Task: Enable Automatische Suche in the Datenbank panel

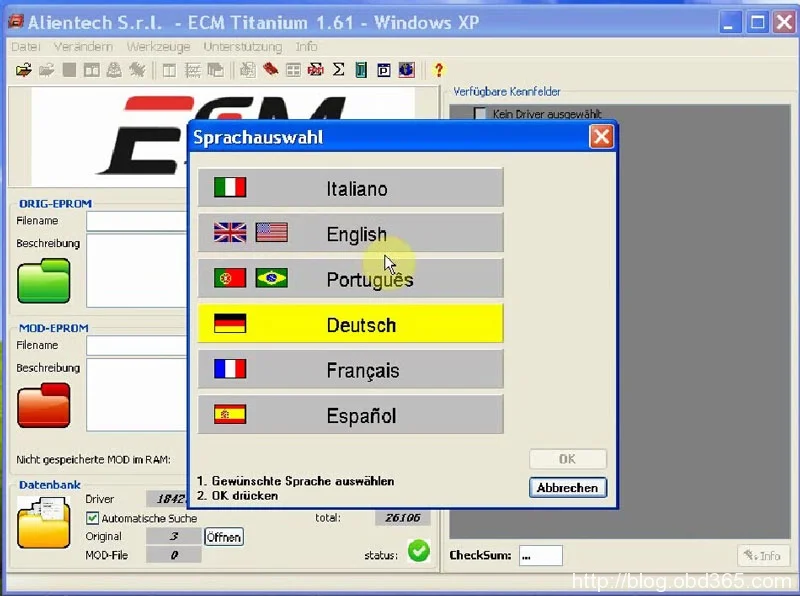Action: pyautogui.click(x=90, y=518)
